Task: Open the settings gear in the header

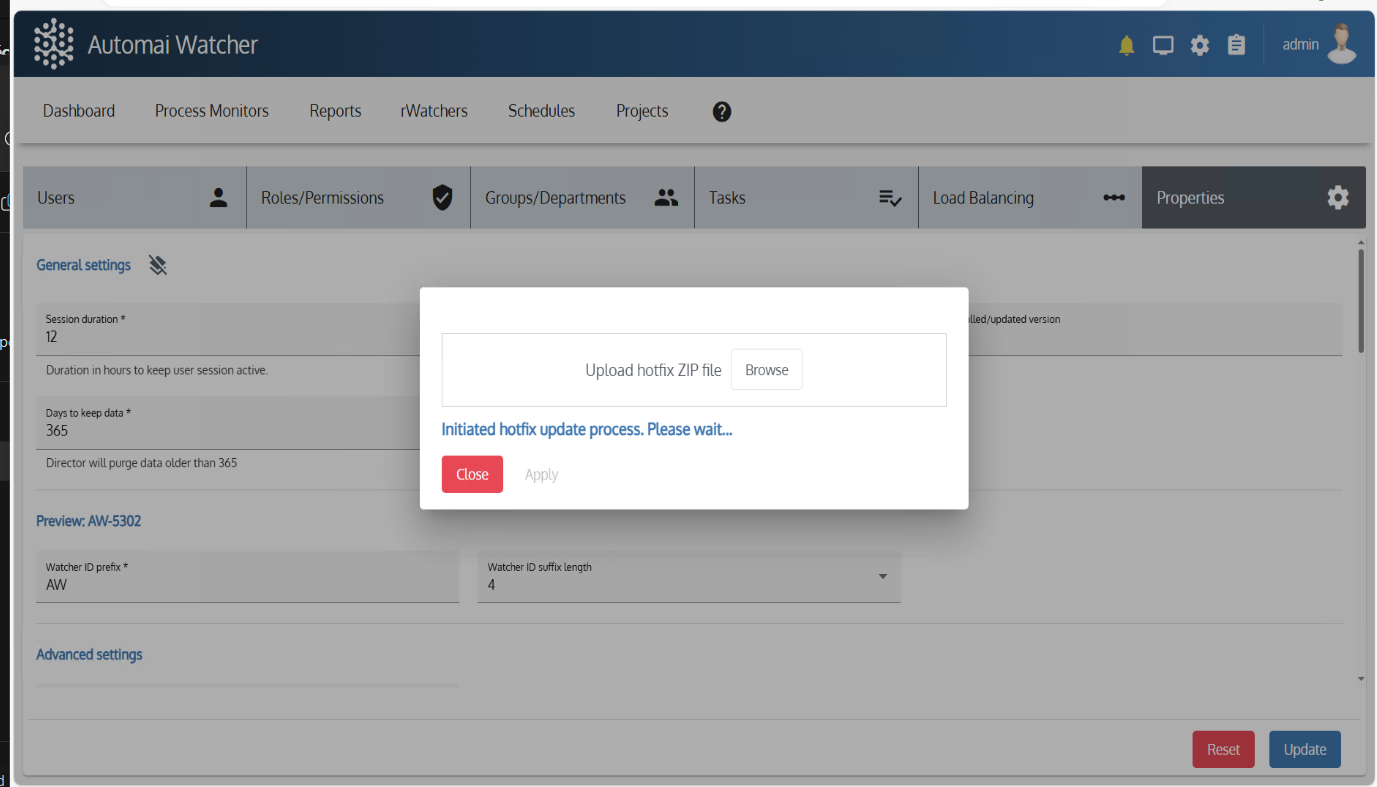Action: (x=1200, y=45)
